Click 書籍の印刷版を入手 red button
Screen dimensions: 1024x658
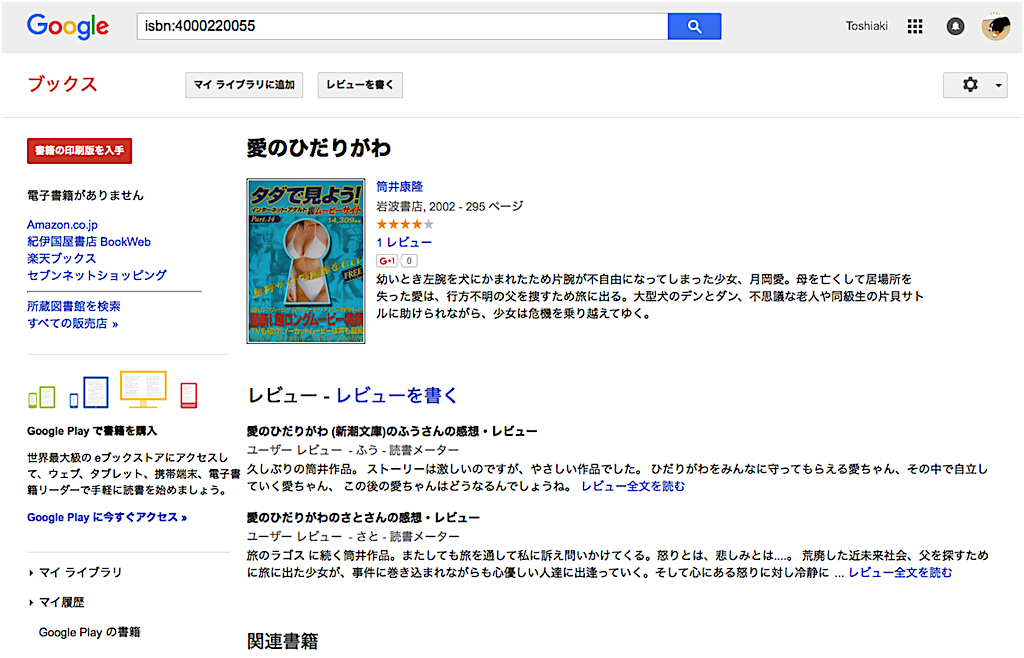[x=79, y=151]
